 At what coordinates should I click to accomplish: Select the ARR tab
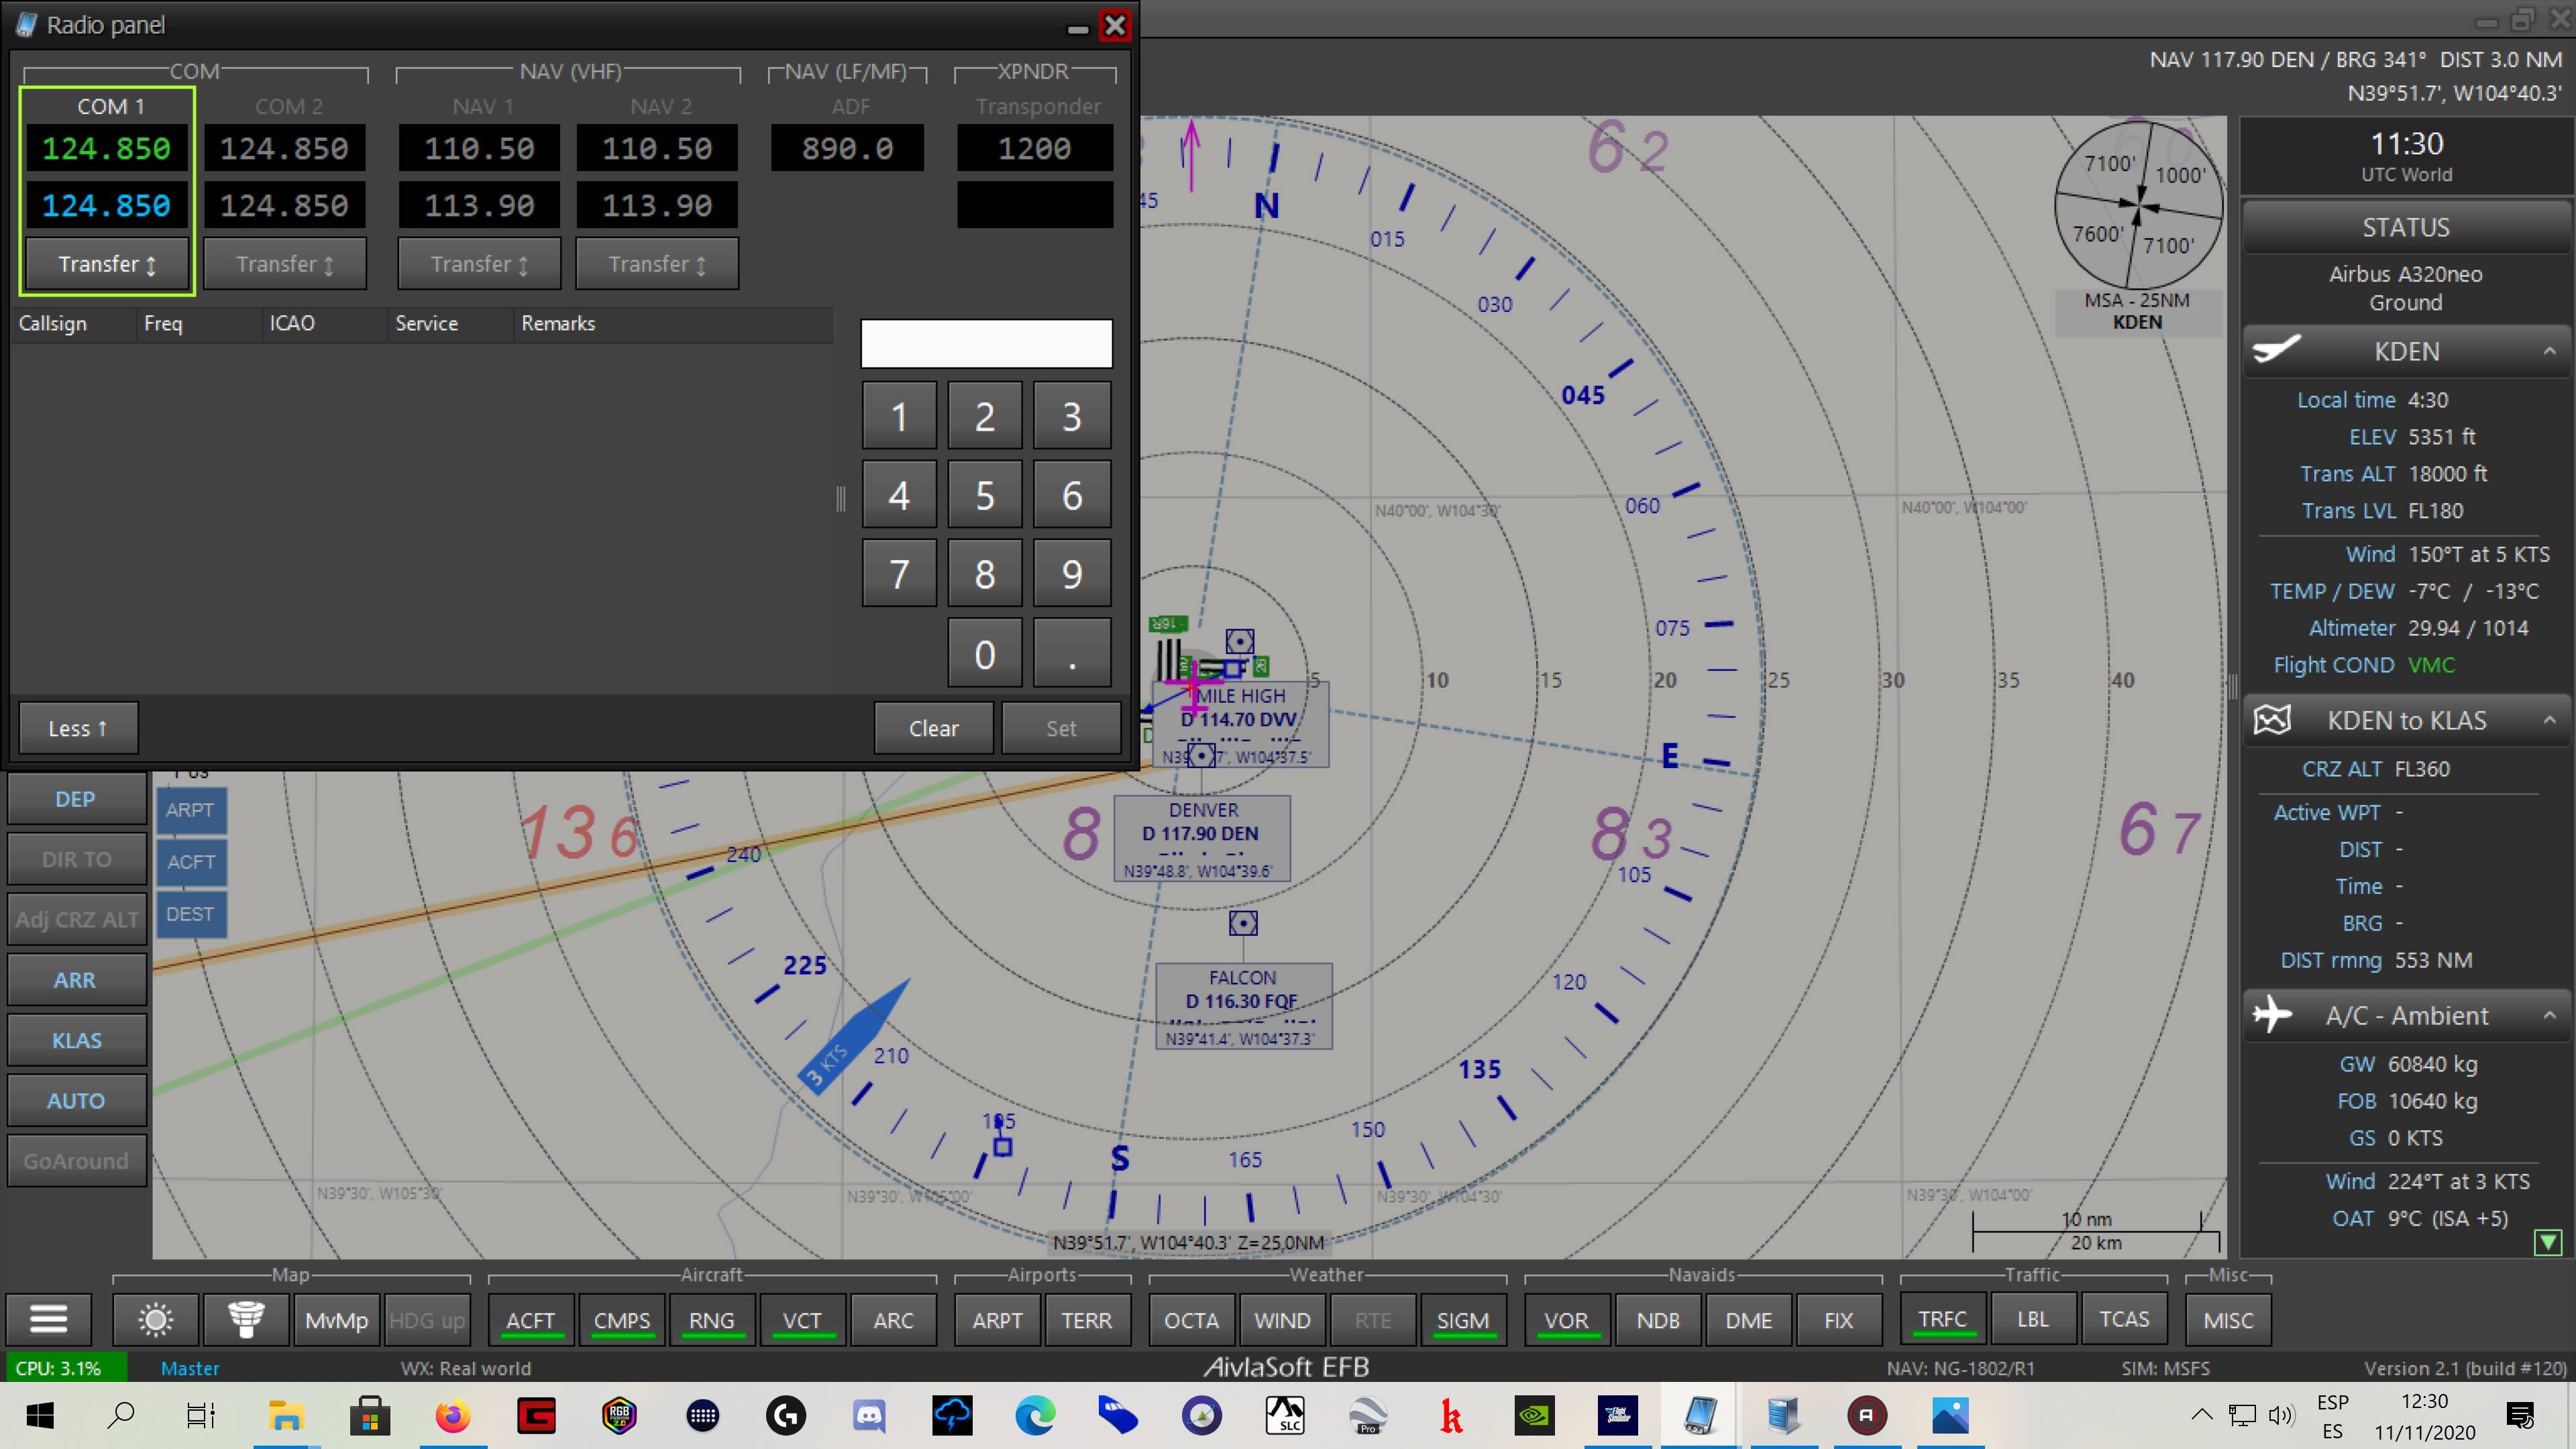tap(76, 980)
